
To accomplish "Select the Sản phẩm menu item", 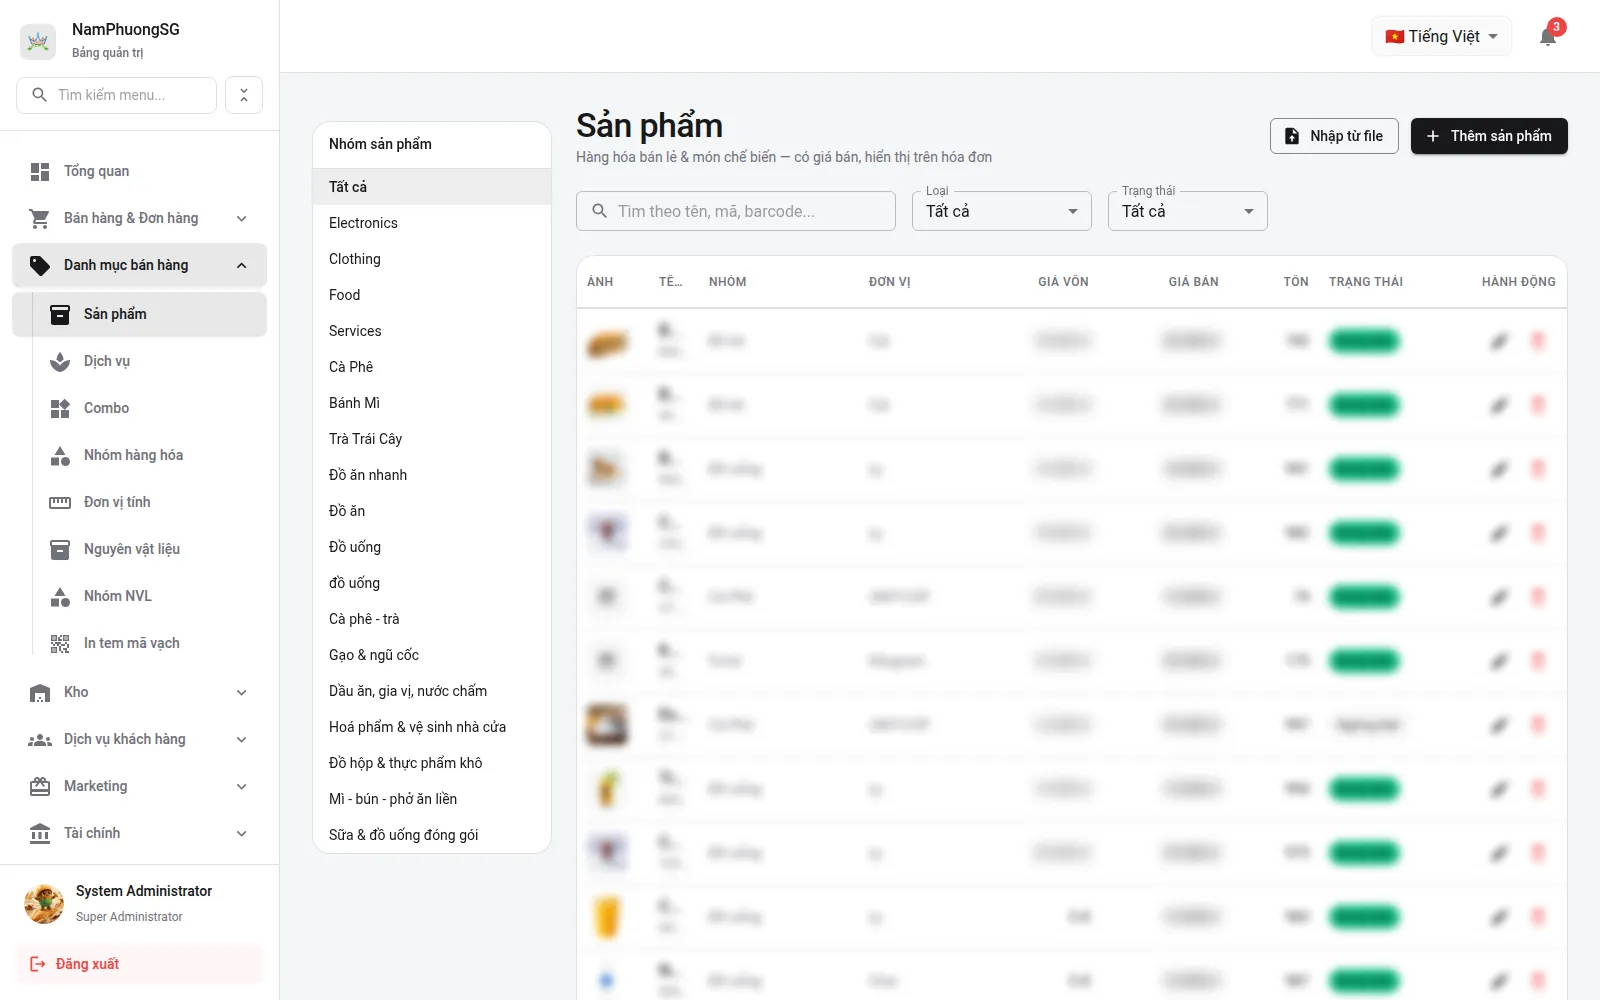I will [x=140, y=314].
